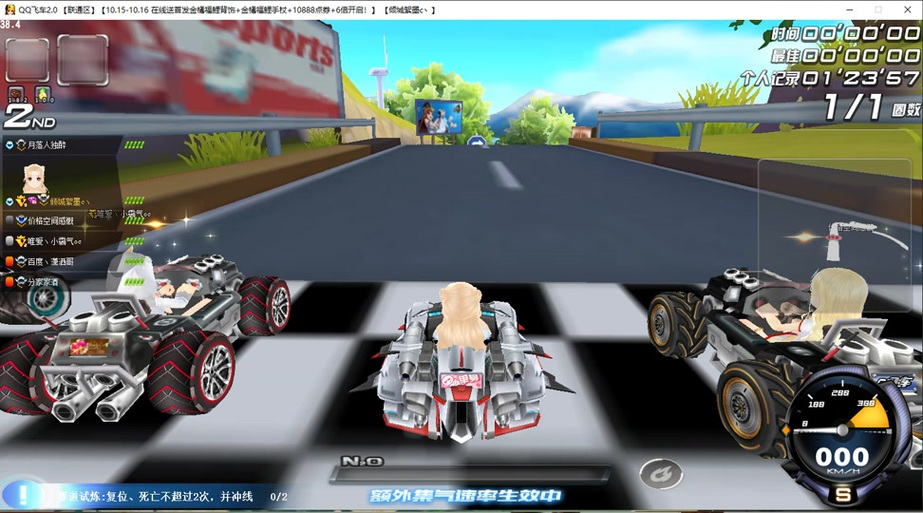Click the orange status marker beside 分家家酒
Screen dimensions: 923x513
click(x=9, y=282)
